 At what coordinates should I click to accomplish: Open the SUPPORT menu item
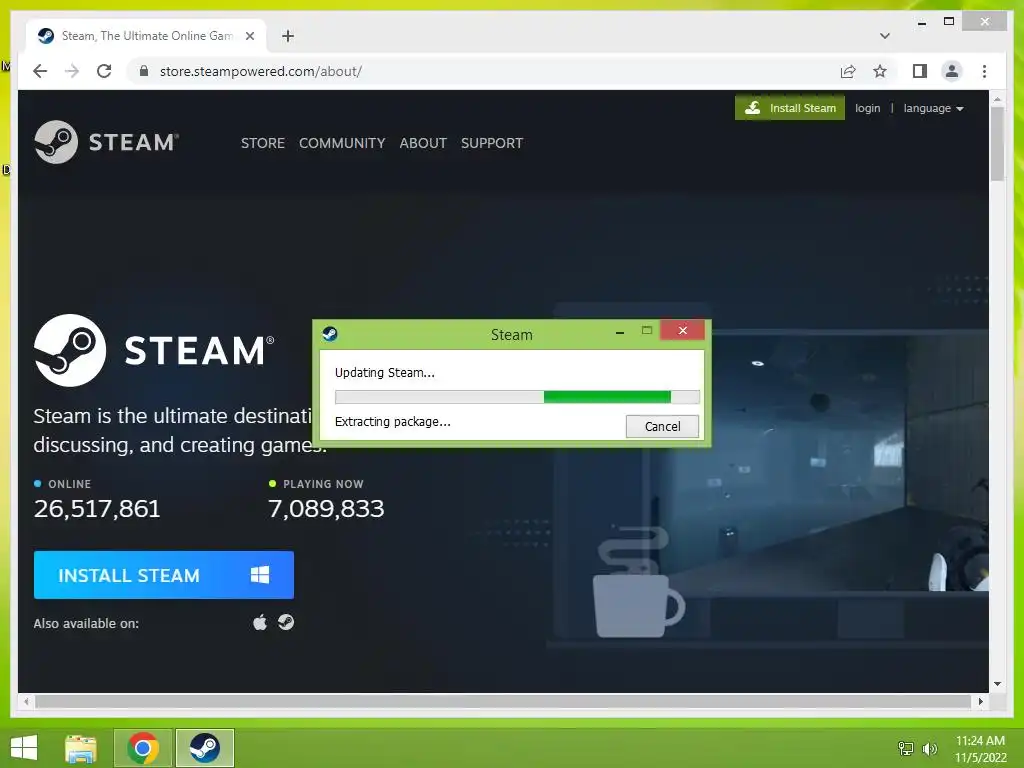pos(492,143)
